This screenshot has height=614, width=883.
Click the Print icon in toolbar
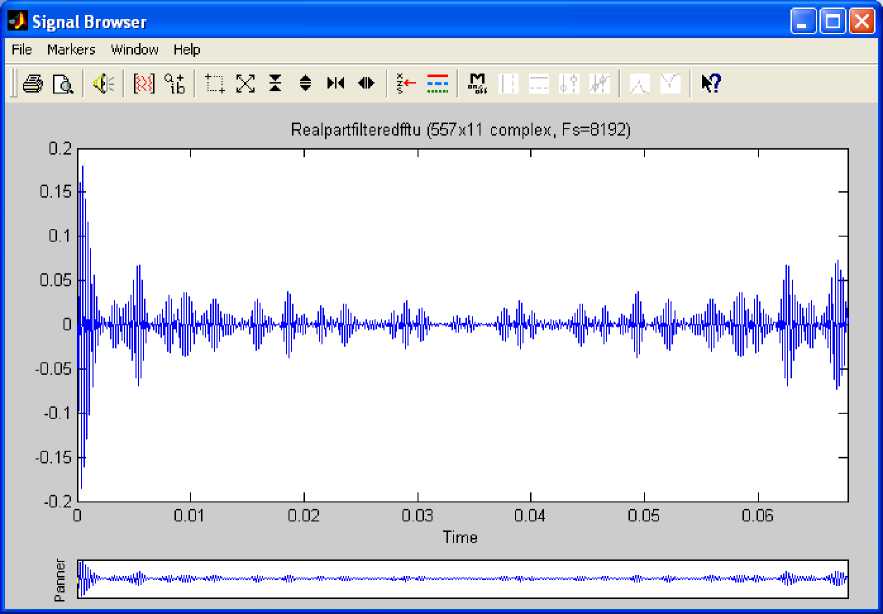(x=32, y=84)
